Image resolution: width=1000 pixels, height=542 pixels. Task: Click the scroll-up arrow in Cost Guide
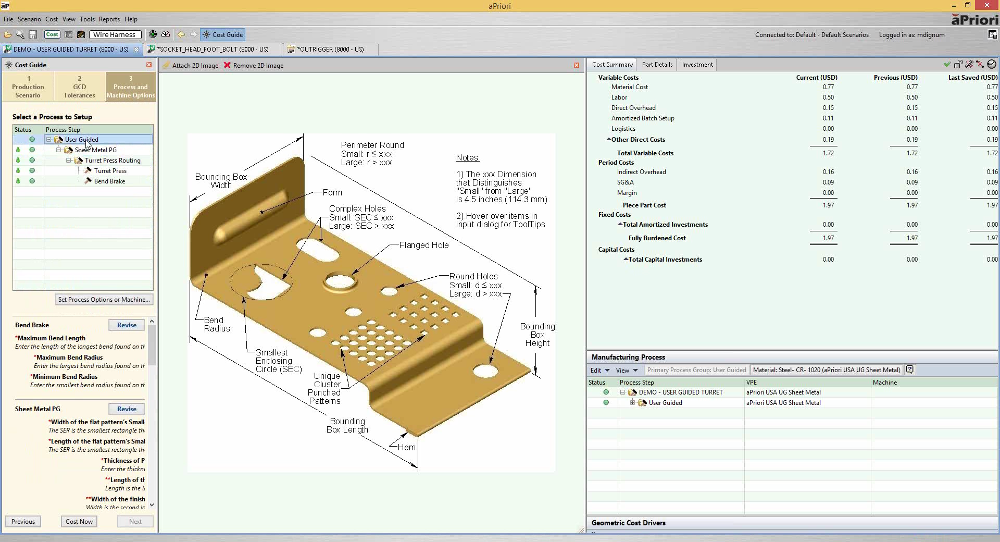coord(151,321)
